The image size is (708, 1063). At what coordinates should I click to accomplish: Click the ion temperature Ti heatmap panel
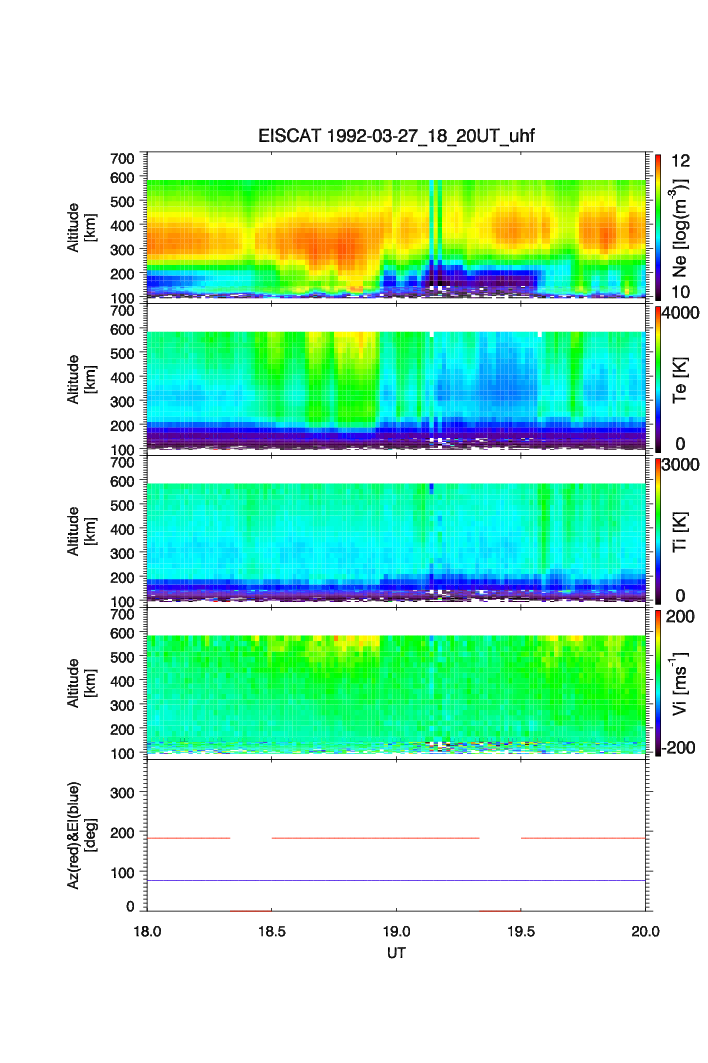396,542
